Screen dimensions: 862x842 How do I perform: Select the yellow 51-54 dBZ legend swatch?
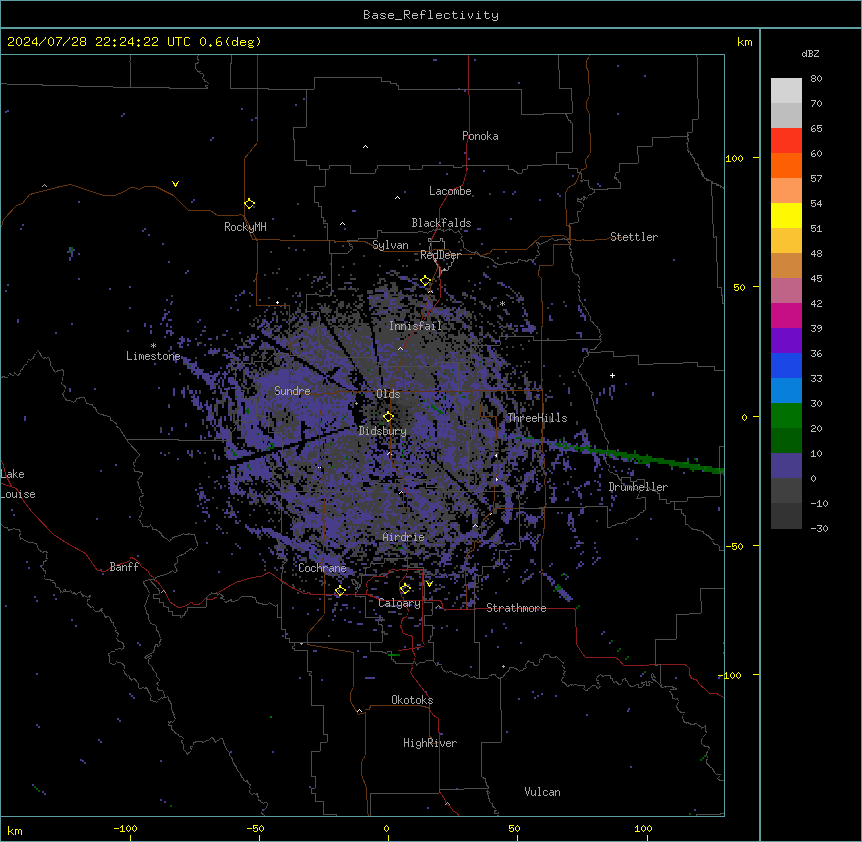[x=786, y=215]
